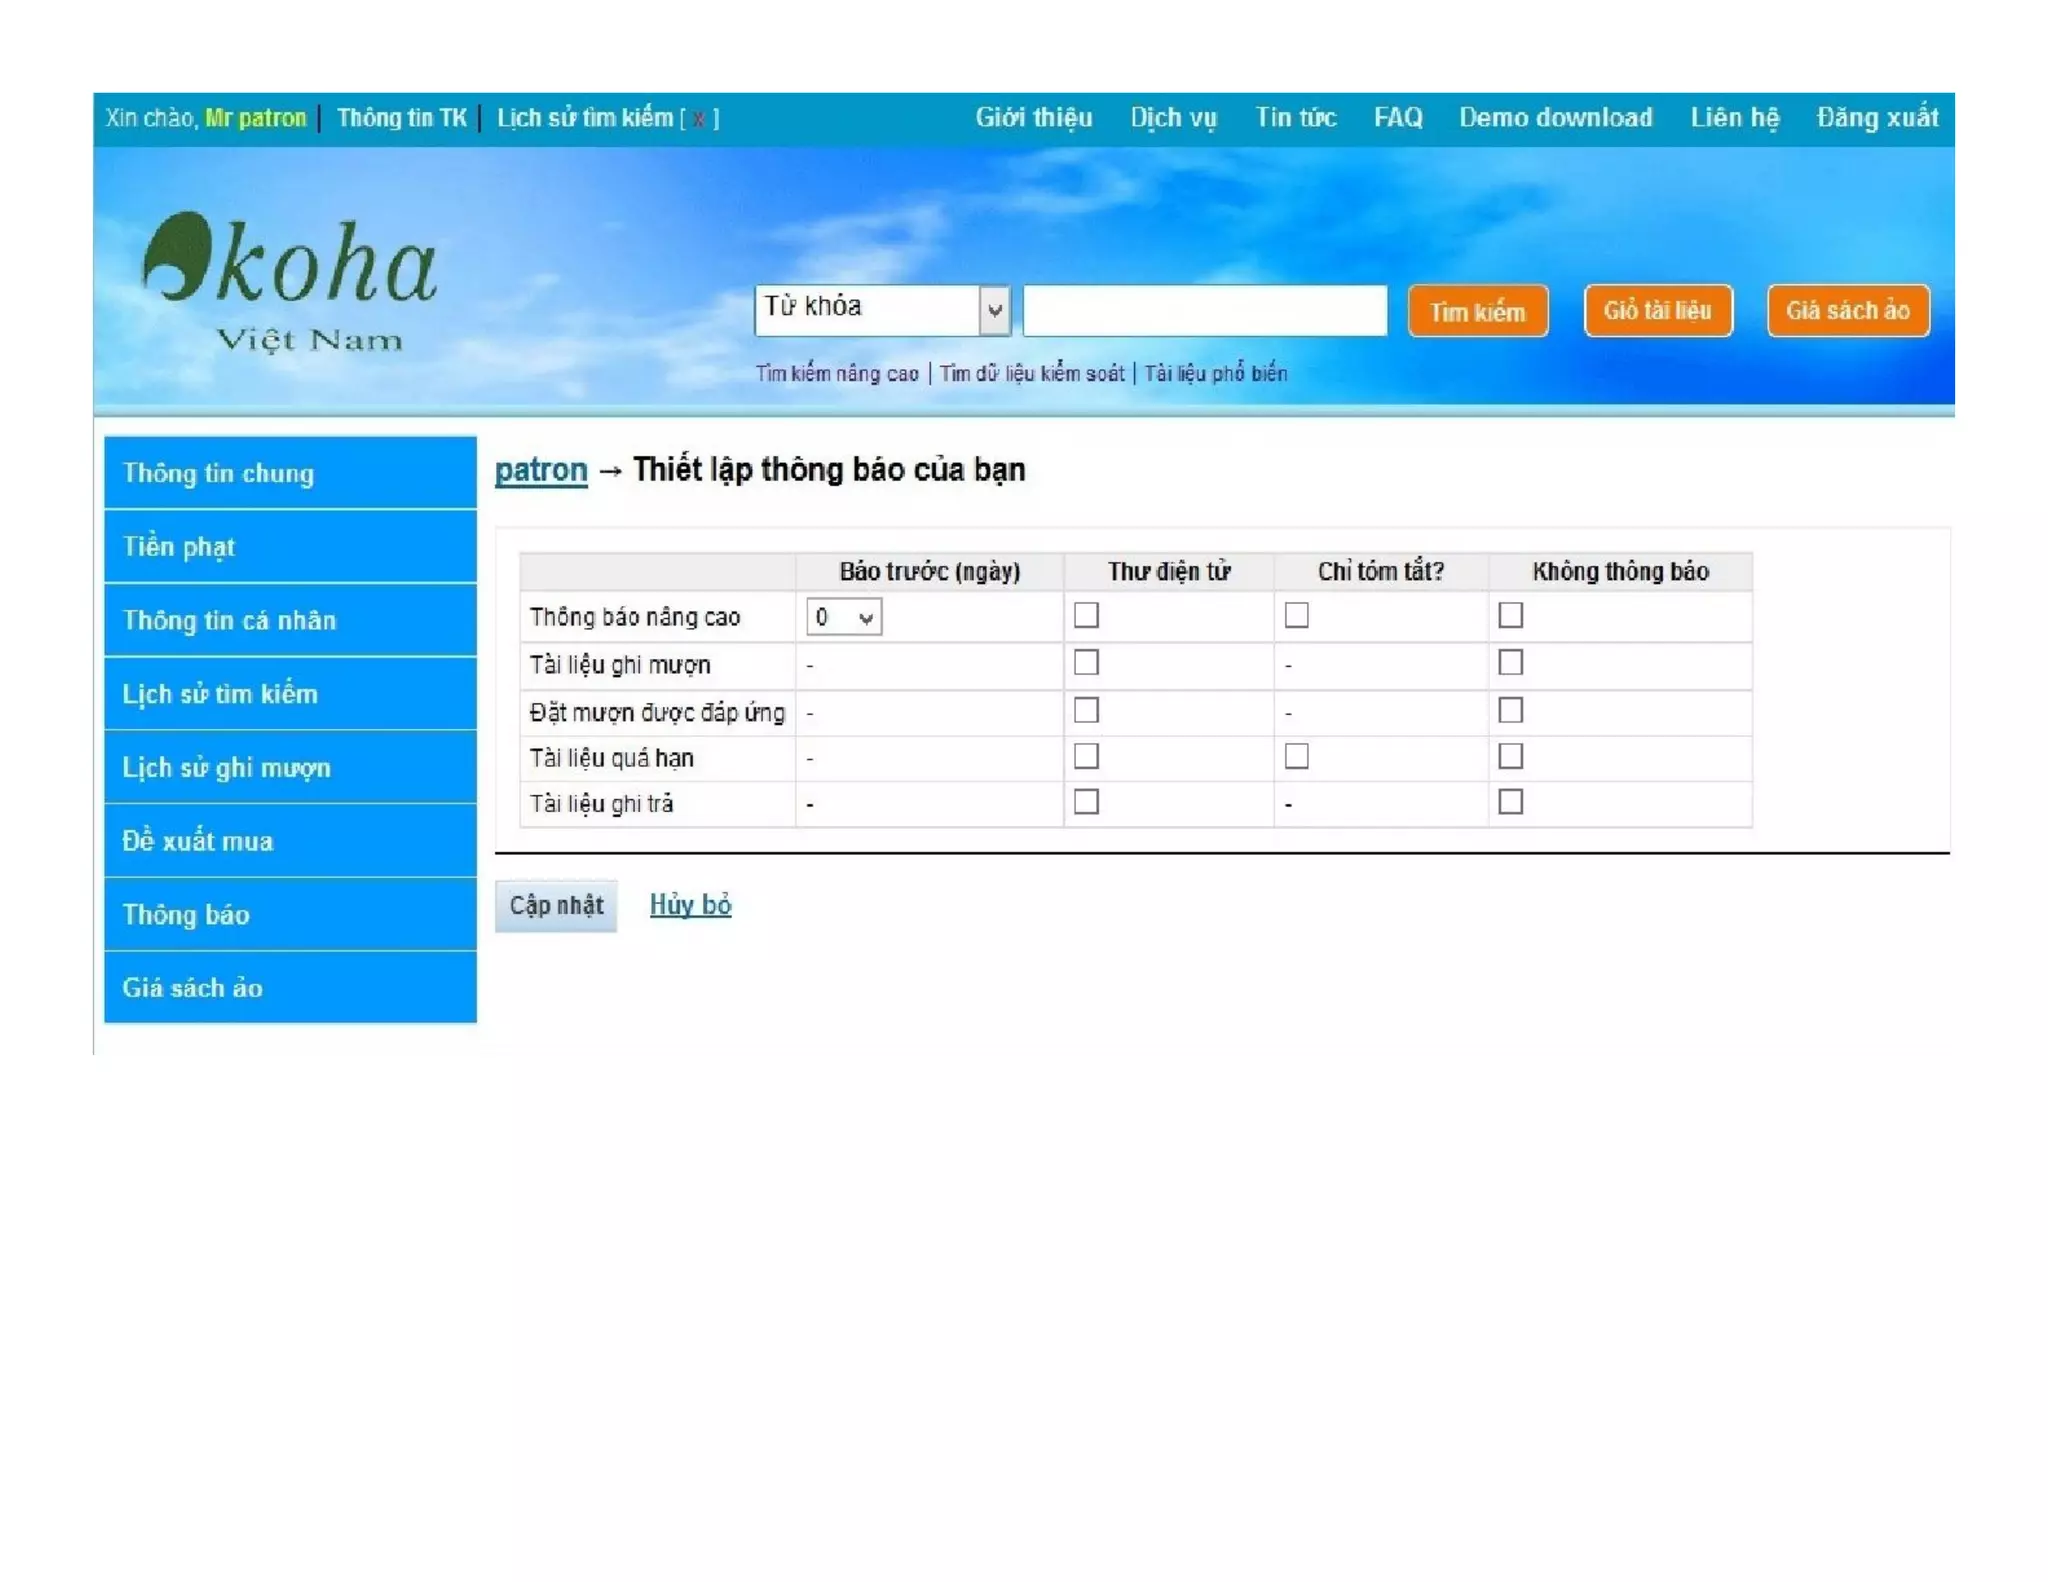Open the Giỏ tài liệu cart button
The image size is (2048, 1582).
click(x=1657, y=311)
